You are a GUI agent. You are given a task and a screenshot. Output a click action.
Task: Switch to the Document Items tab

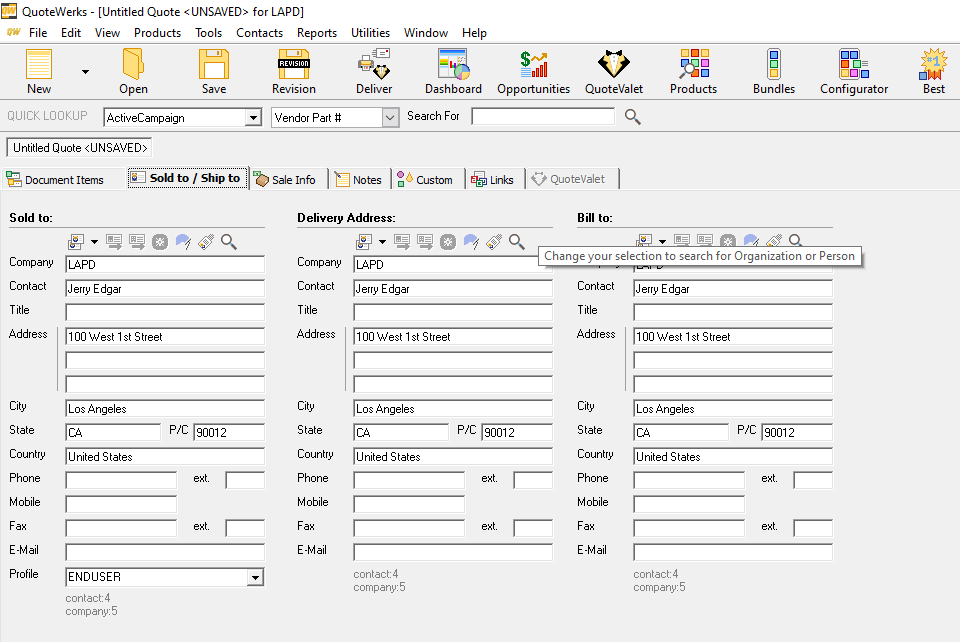pyautogui.click(x=56, y=180)
